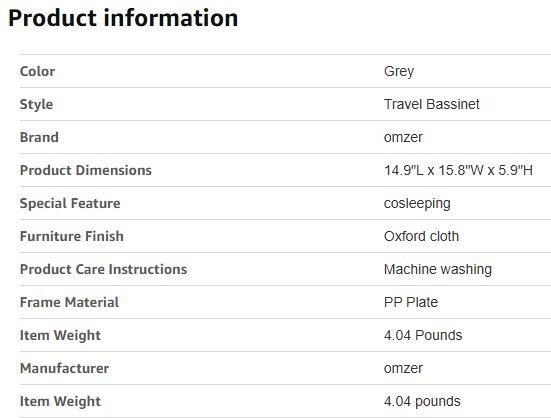Click the PP Plate value
This screenshot has height=418, width=551.
(411, 302)
